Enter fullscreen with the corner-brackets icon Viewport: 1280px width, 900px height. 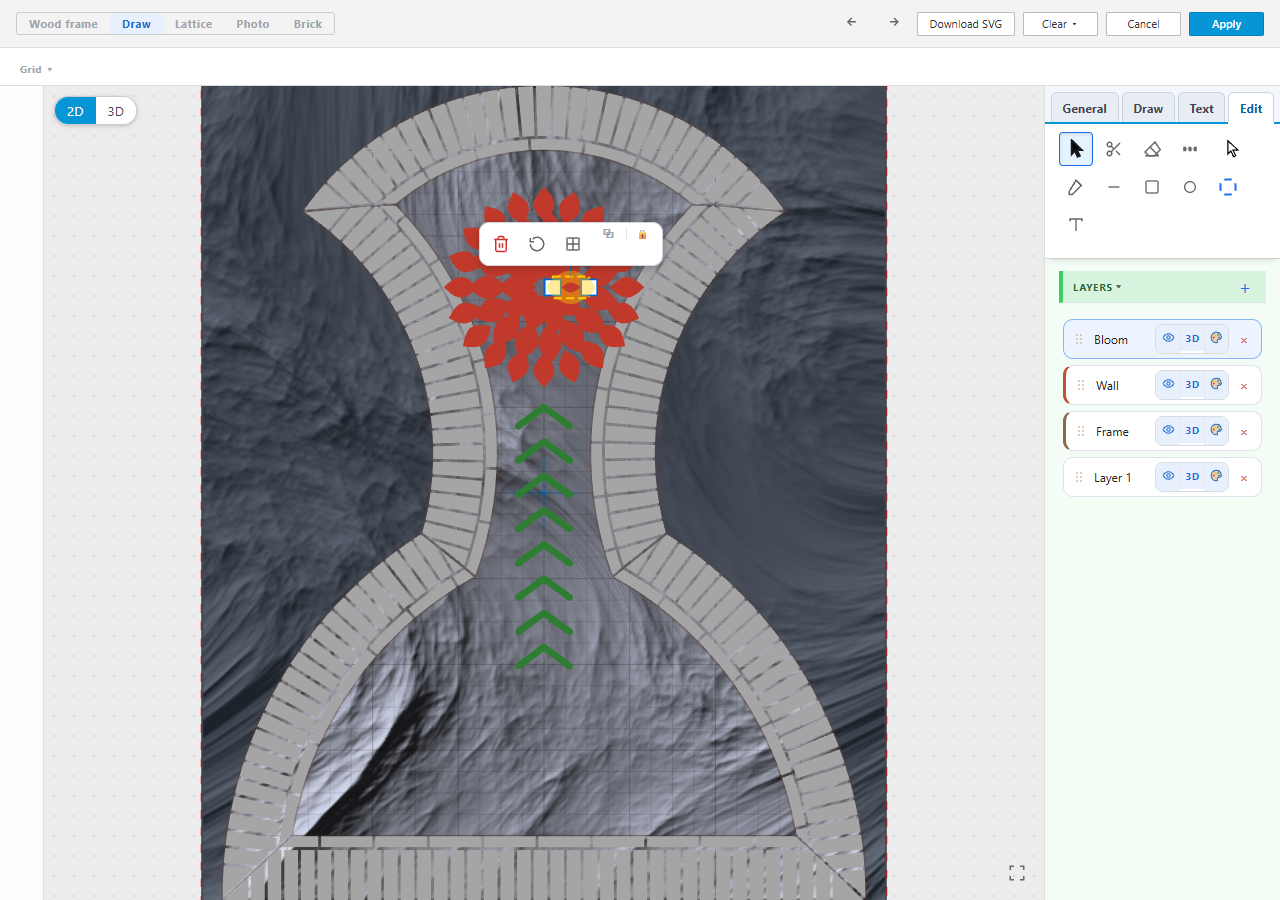click(x=1017, y=873)
